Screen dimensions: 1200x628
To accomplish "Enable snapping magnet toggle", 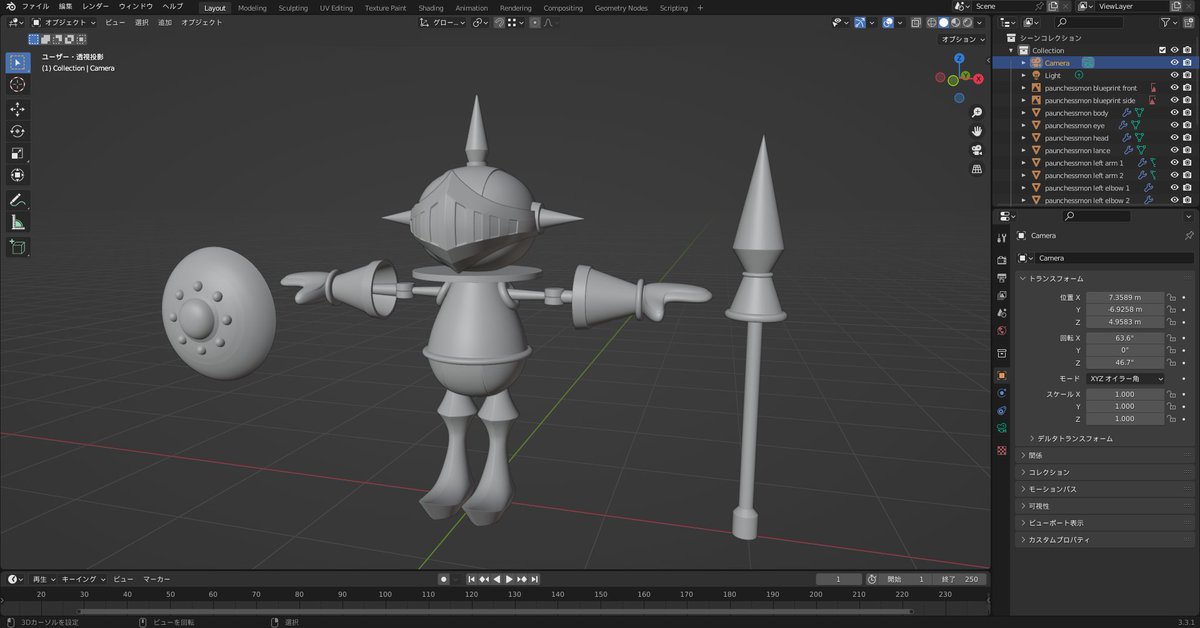I will click(500, 22).
